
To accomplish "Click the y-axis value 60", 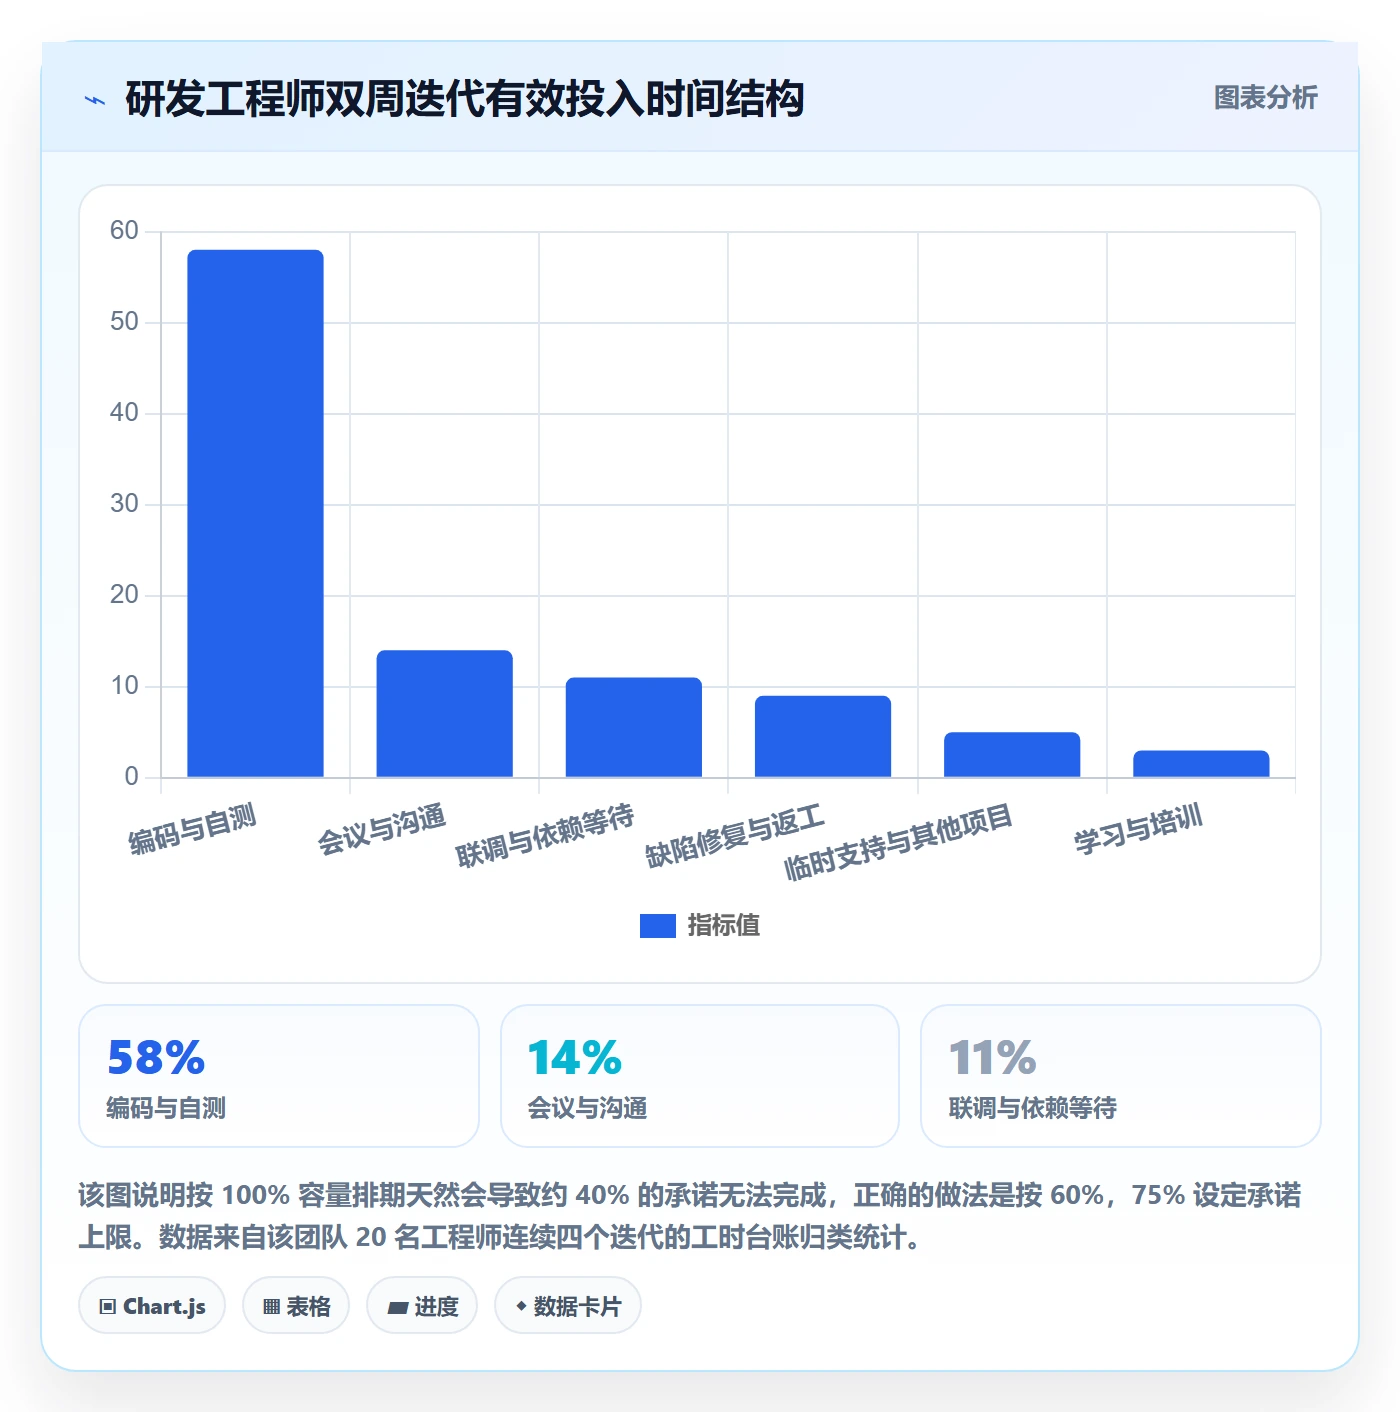I will pos(124,231).
